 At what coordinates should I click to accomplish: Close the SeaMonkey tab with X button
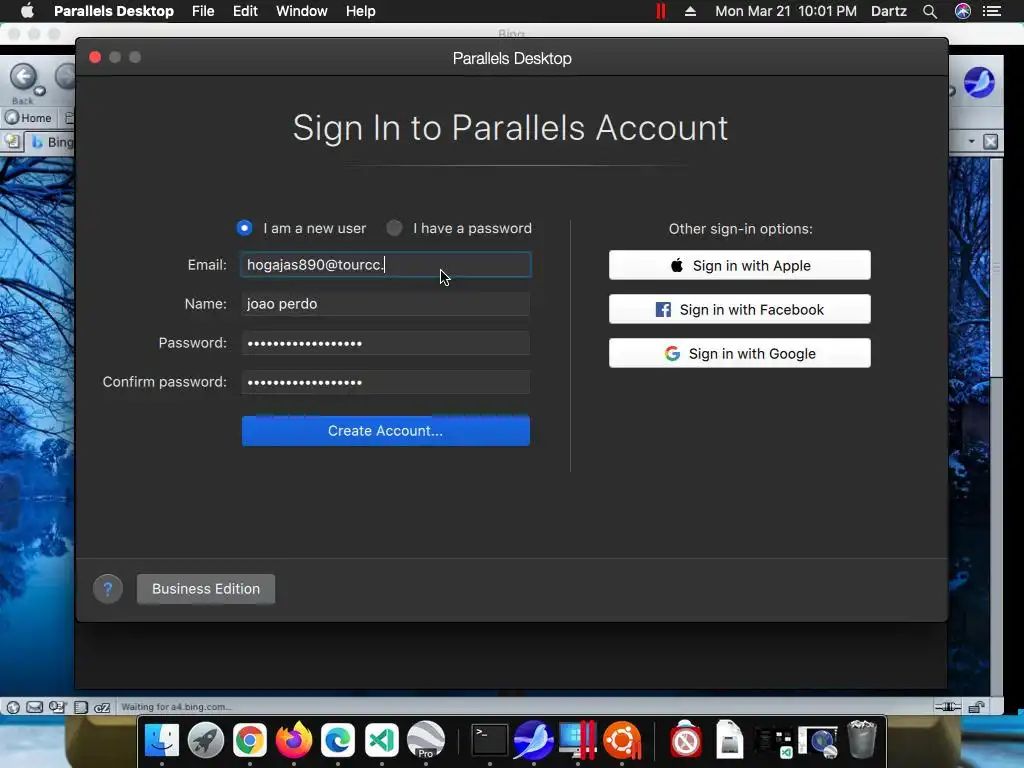[x=991, y=141]
